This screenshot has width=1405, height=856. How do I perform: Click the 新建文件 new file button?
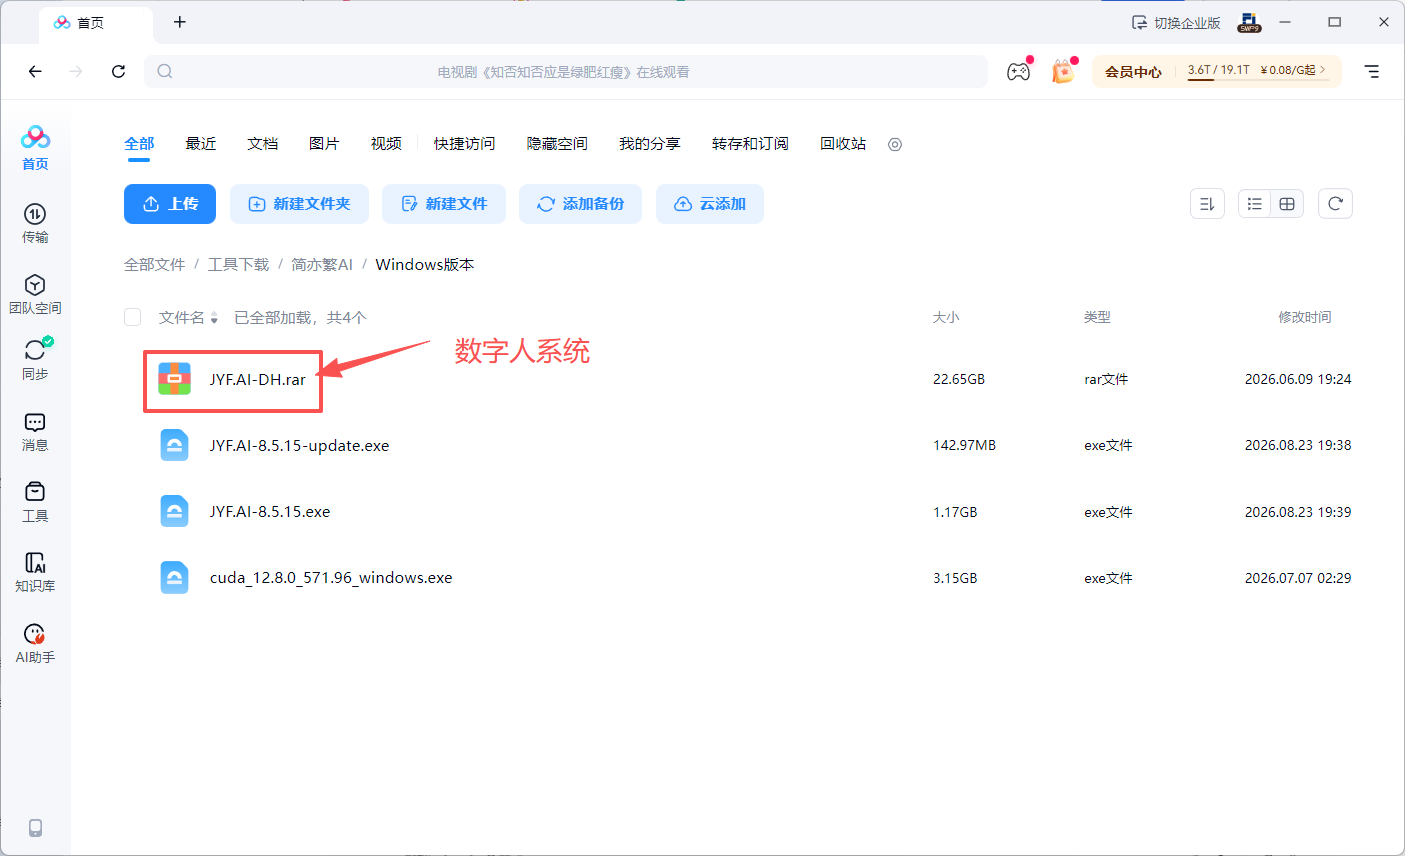click(444, 204)
